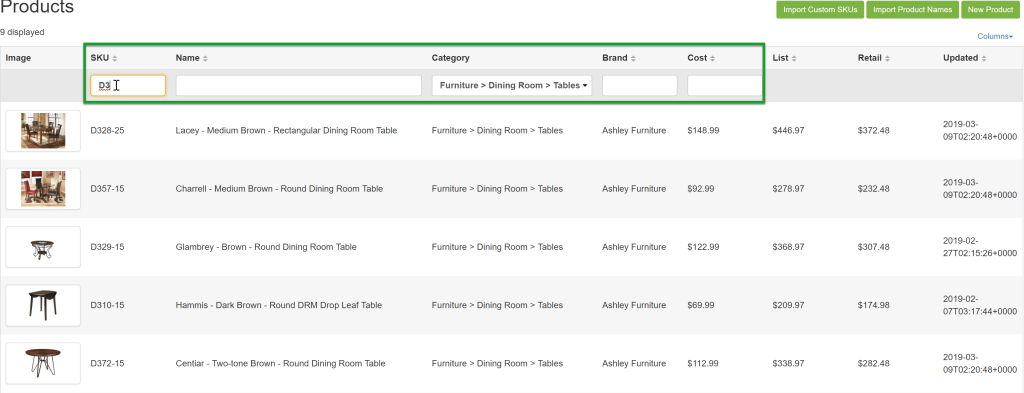Screen dimensions: 1024x393
Task: Click Hammis - Dark Brown product name
Action: pos(279,305)
